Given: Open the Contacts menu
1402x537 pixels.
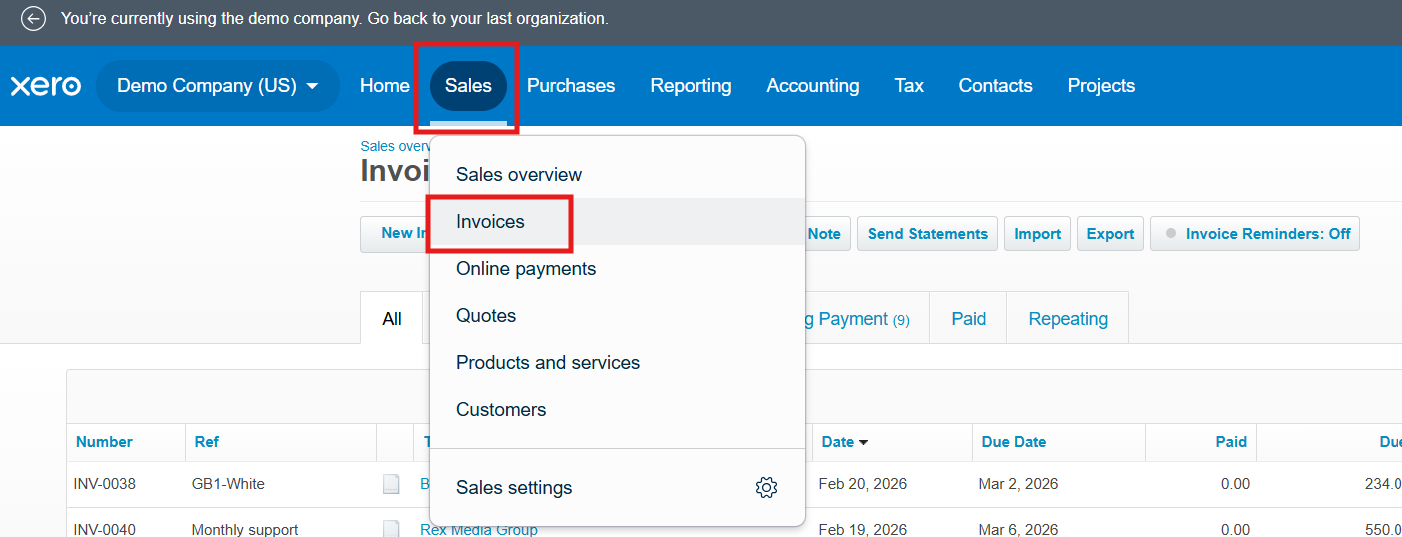Looking at the screenshot, I should [995, 86].
